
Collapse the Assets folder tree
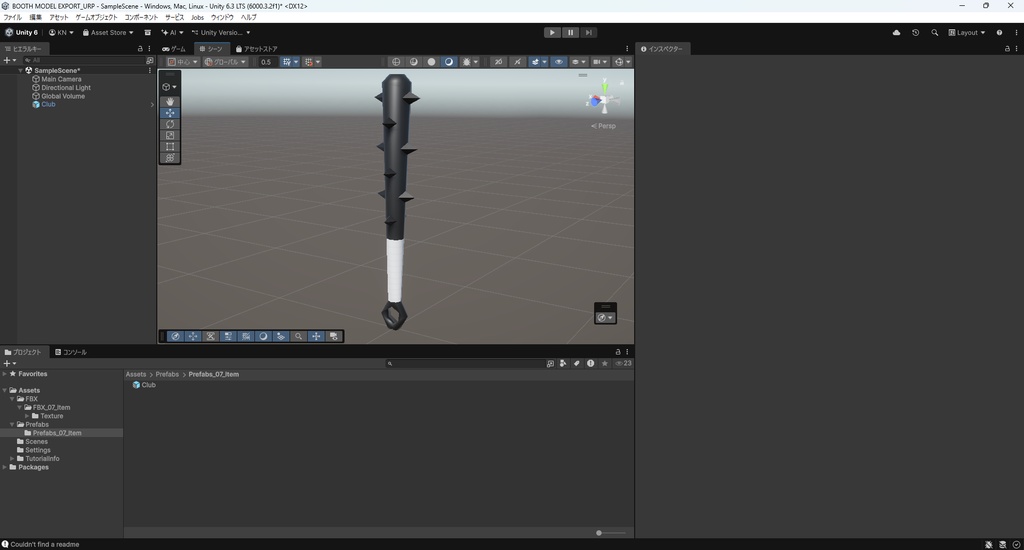(5, 390)
